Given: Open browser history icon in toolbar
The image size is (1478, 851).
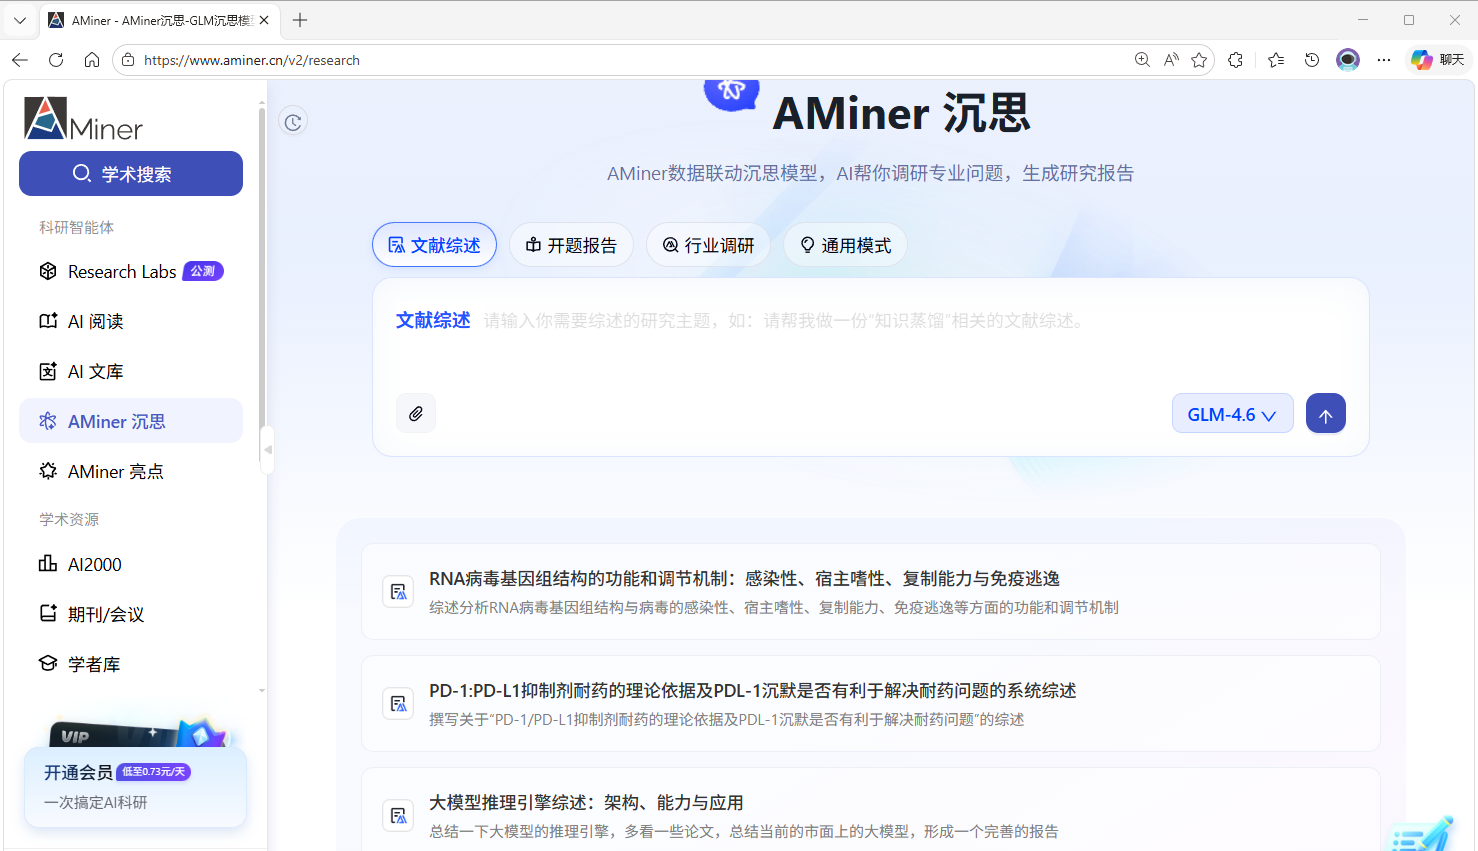Looking at the screenshot, I should (x=1312, y=60).
